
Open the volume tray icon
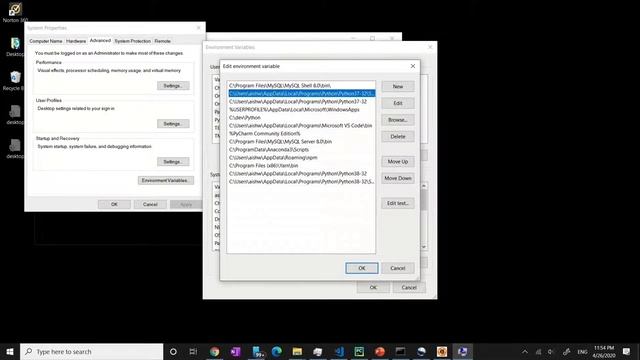[551, 352]
